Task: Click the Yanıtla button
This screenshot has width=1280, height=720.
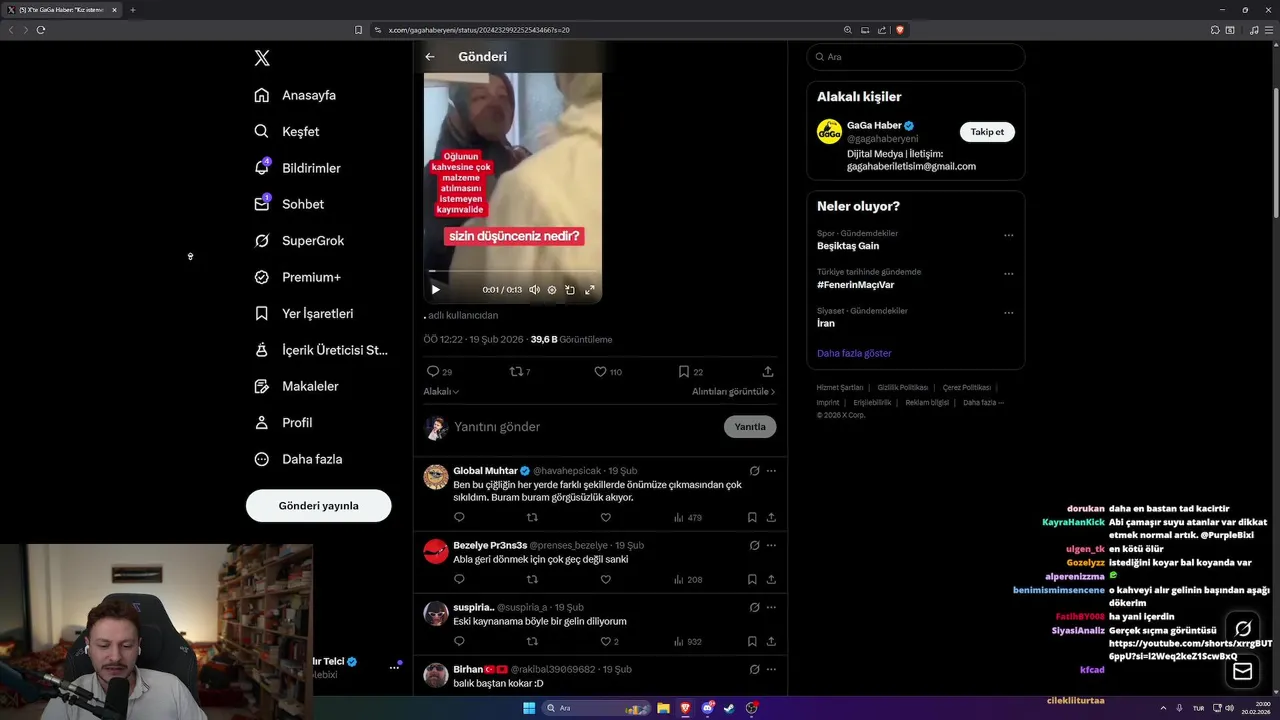Action: [750, 427]
